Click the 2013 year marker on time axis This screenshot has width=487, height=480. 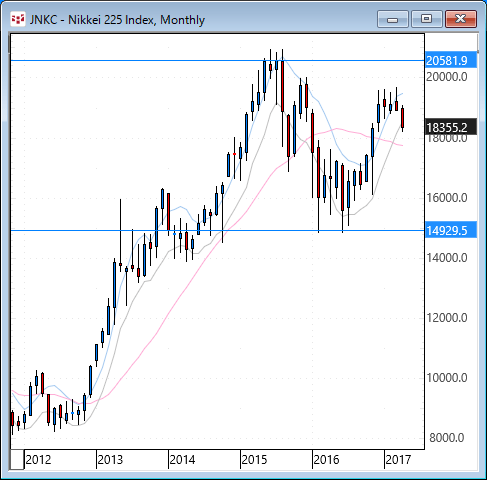pos(110,460)
